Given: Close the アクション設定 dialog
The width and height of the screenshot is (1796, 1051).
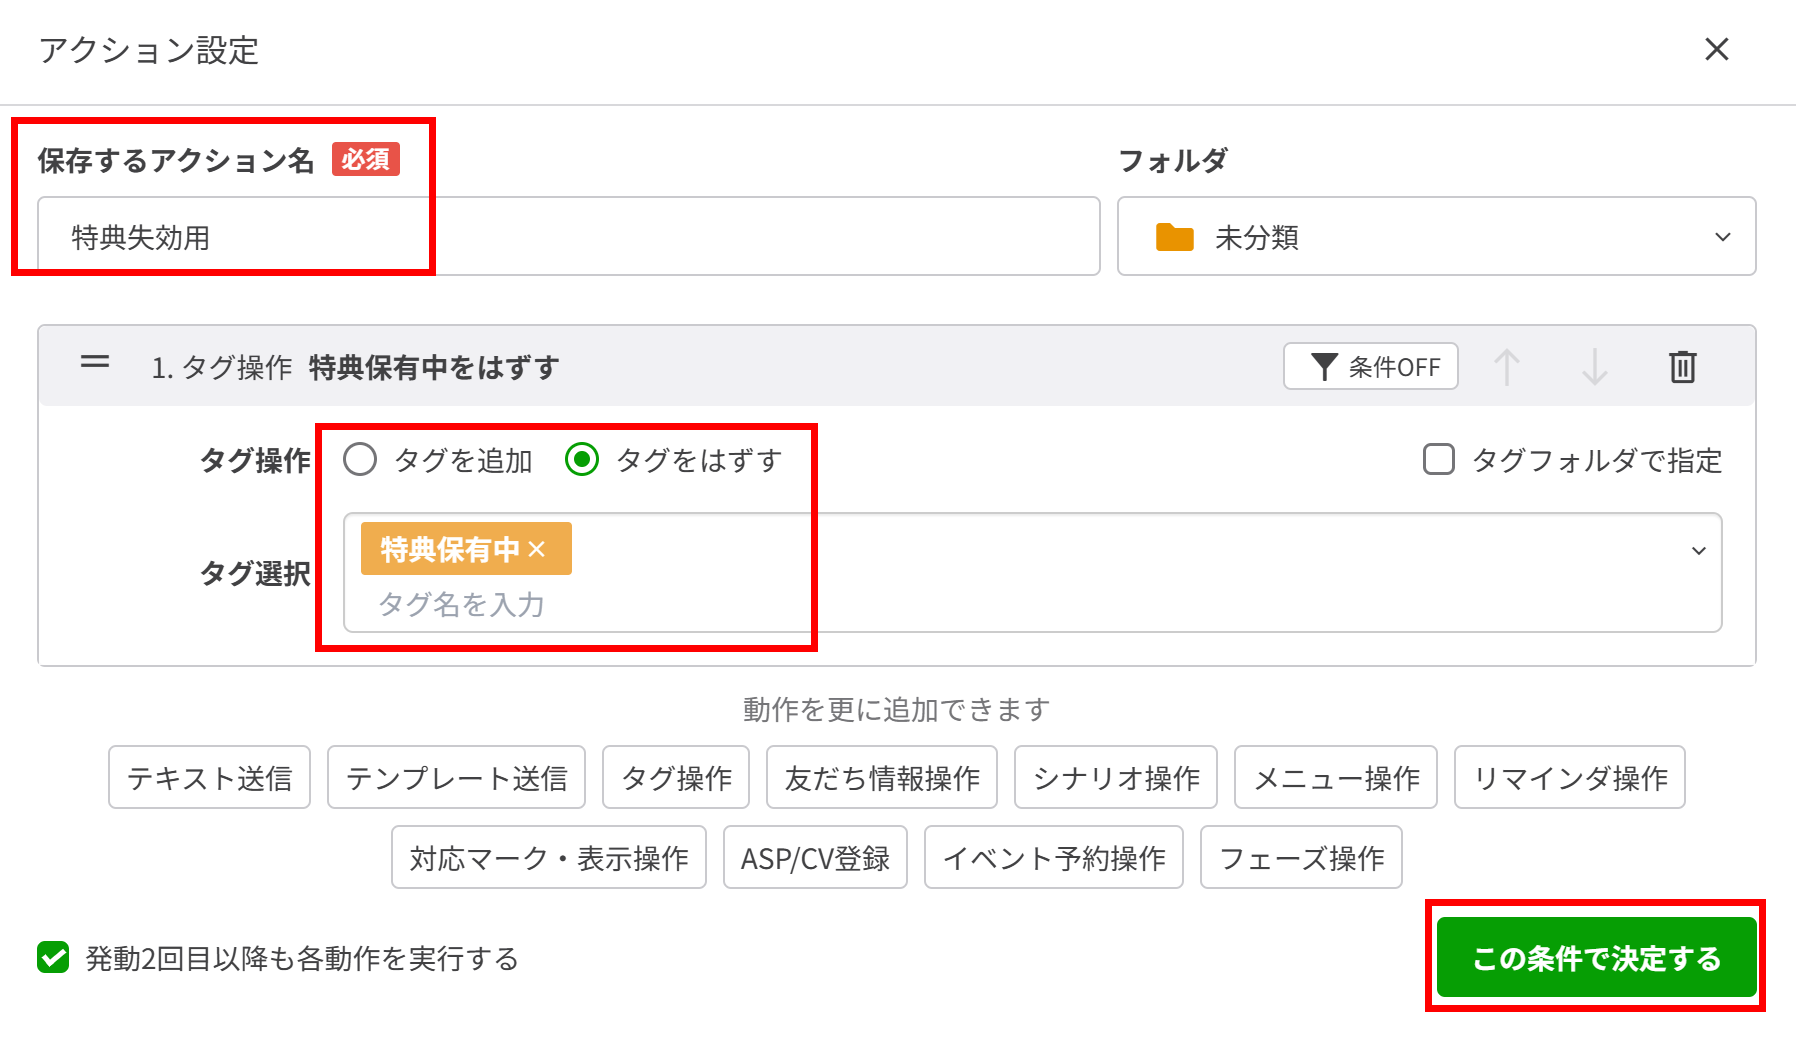Looking at the screenshot, I should (1717, 50).
